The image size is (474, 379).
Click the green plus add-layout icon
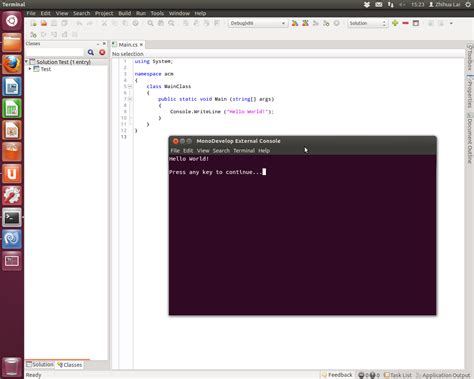point(395,23)
